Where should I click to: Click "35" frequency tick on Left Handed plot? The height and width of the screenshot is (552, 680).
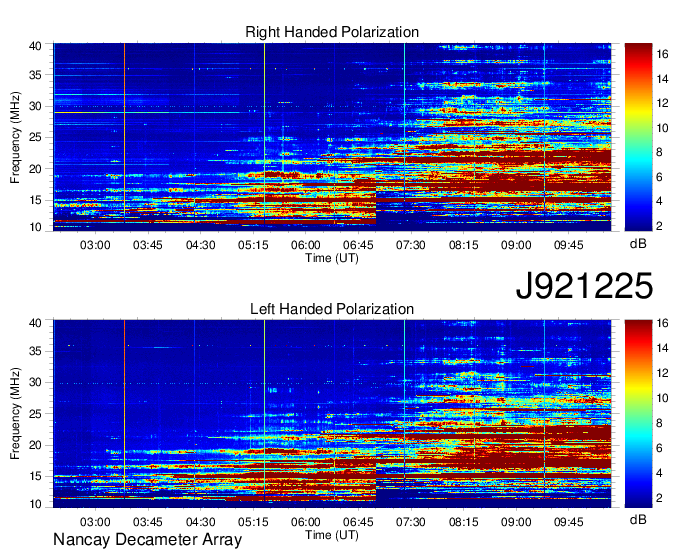[35, 352]
